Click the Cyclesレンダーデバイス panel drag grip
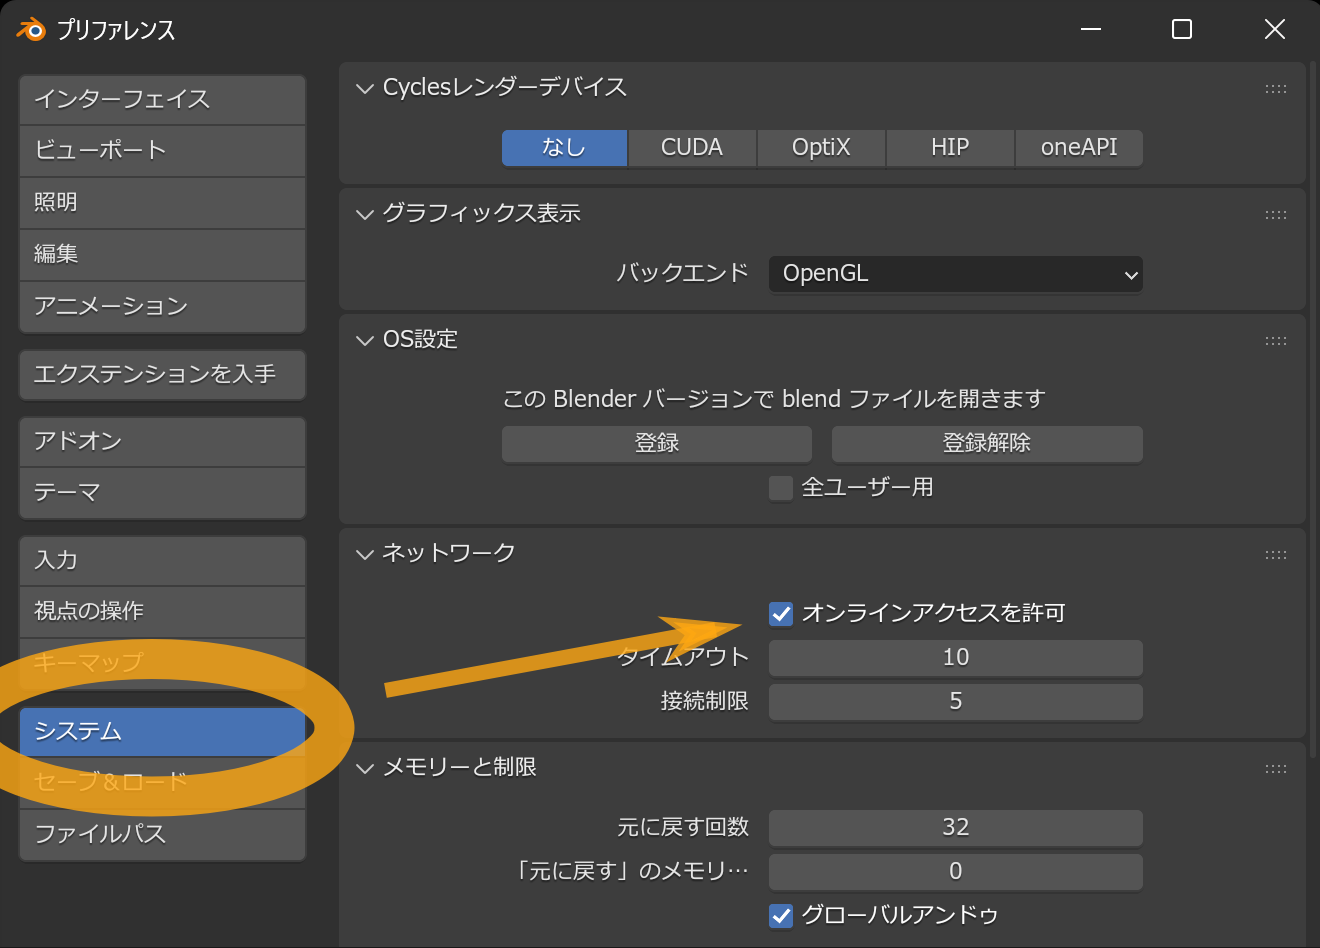This screenshot has height=948, width=1320. click(x=1275, y=89)
